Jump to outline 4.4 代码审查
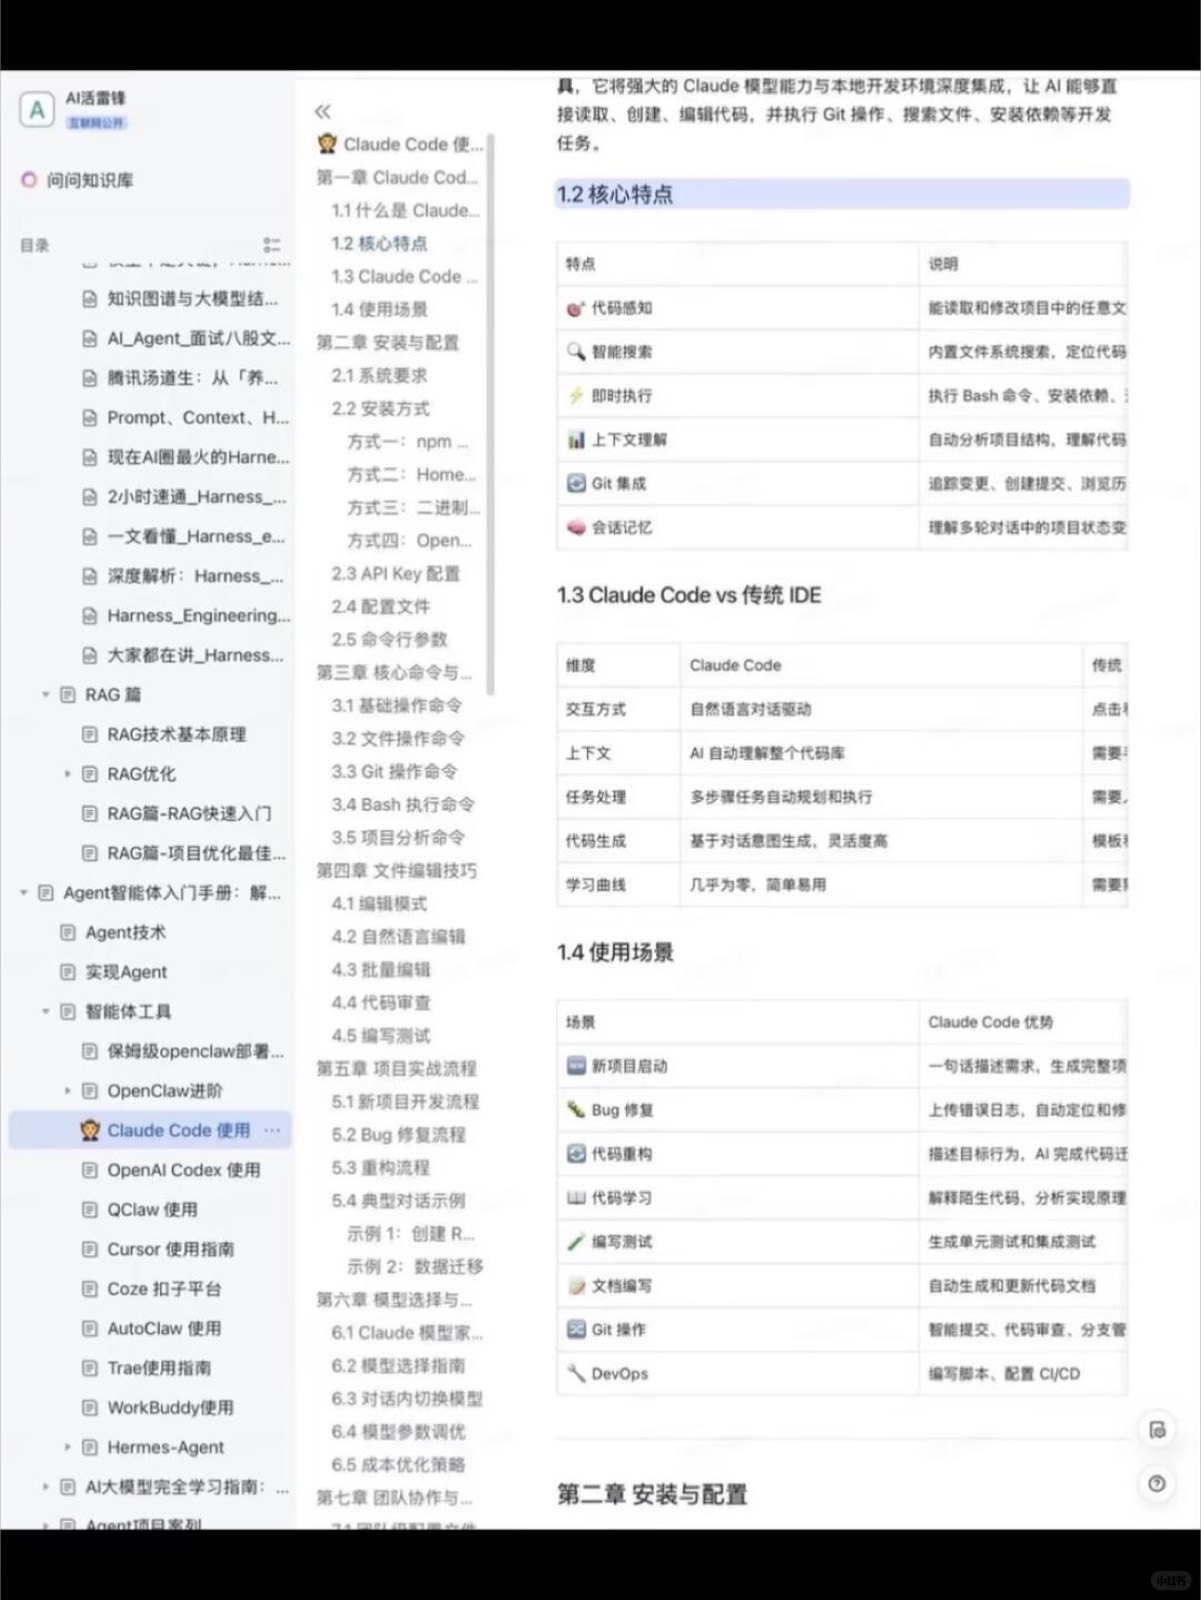Image resolution: width=1201 pixels, height=1600 pixels. 381,1002
